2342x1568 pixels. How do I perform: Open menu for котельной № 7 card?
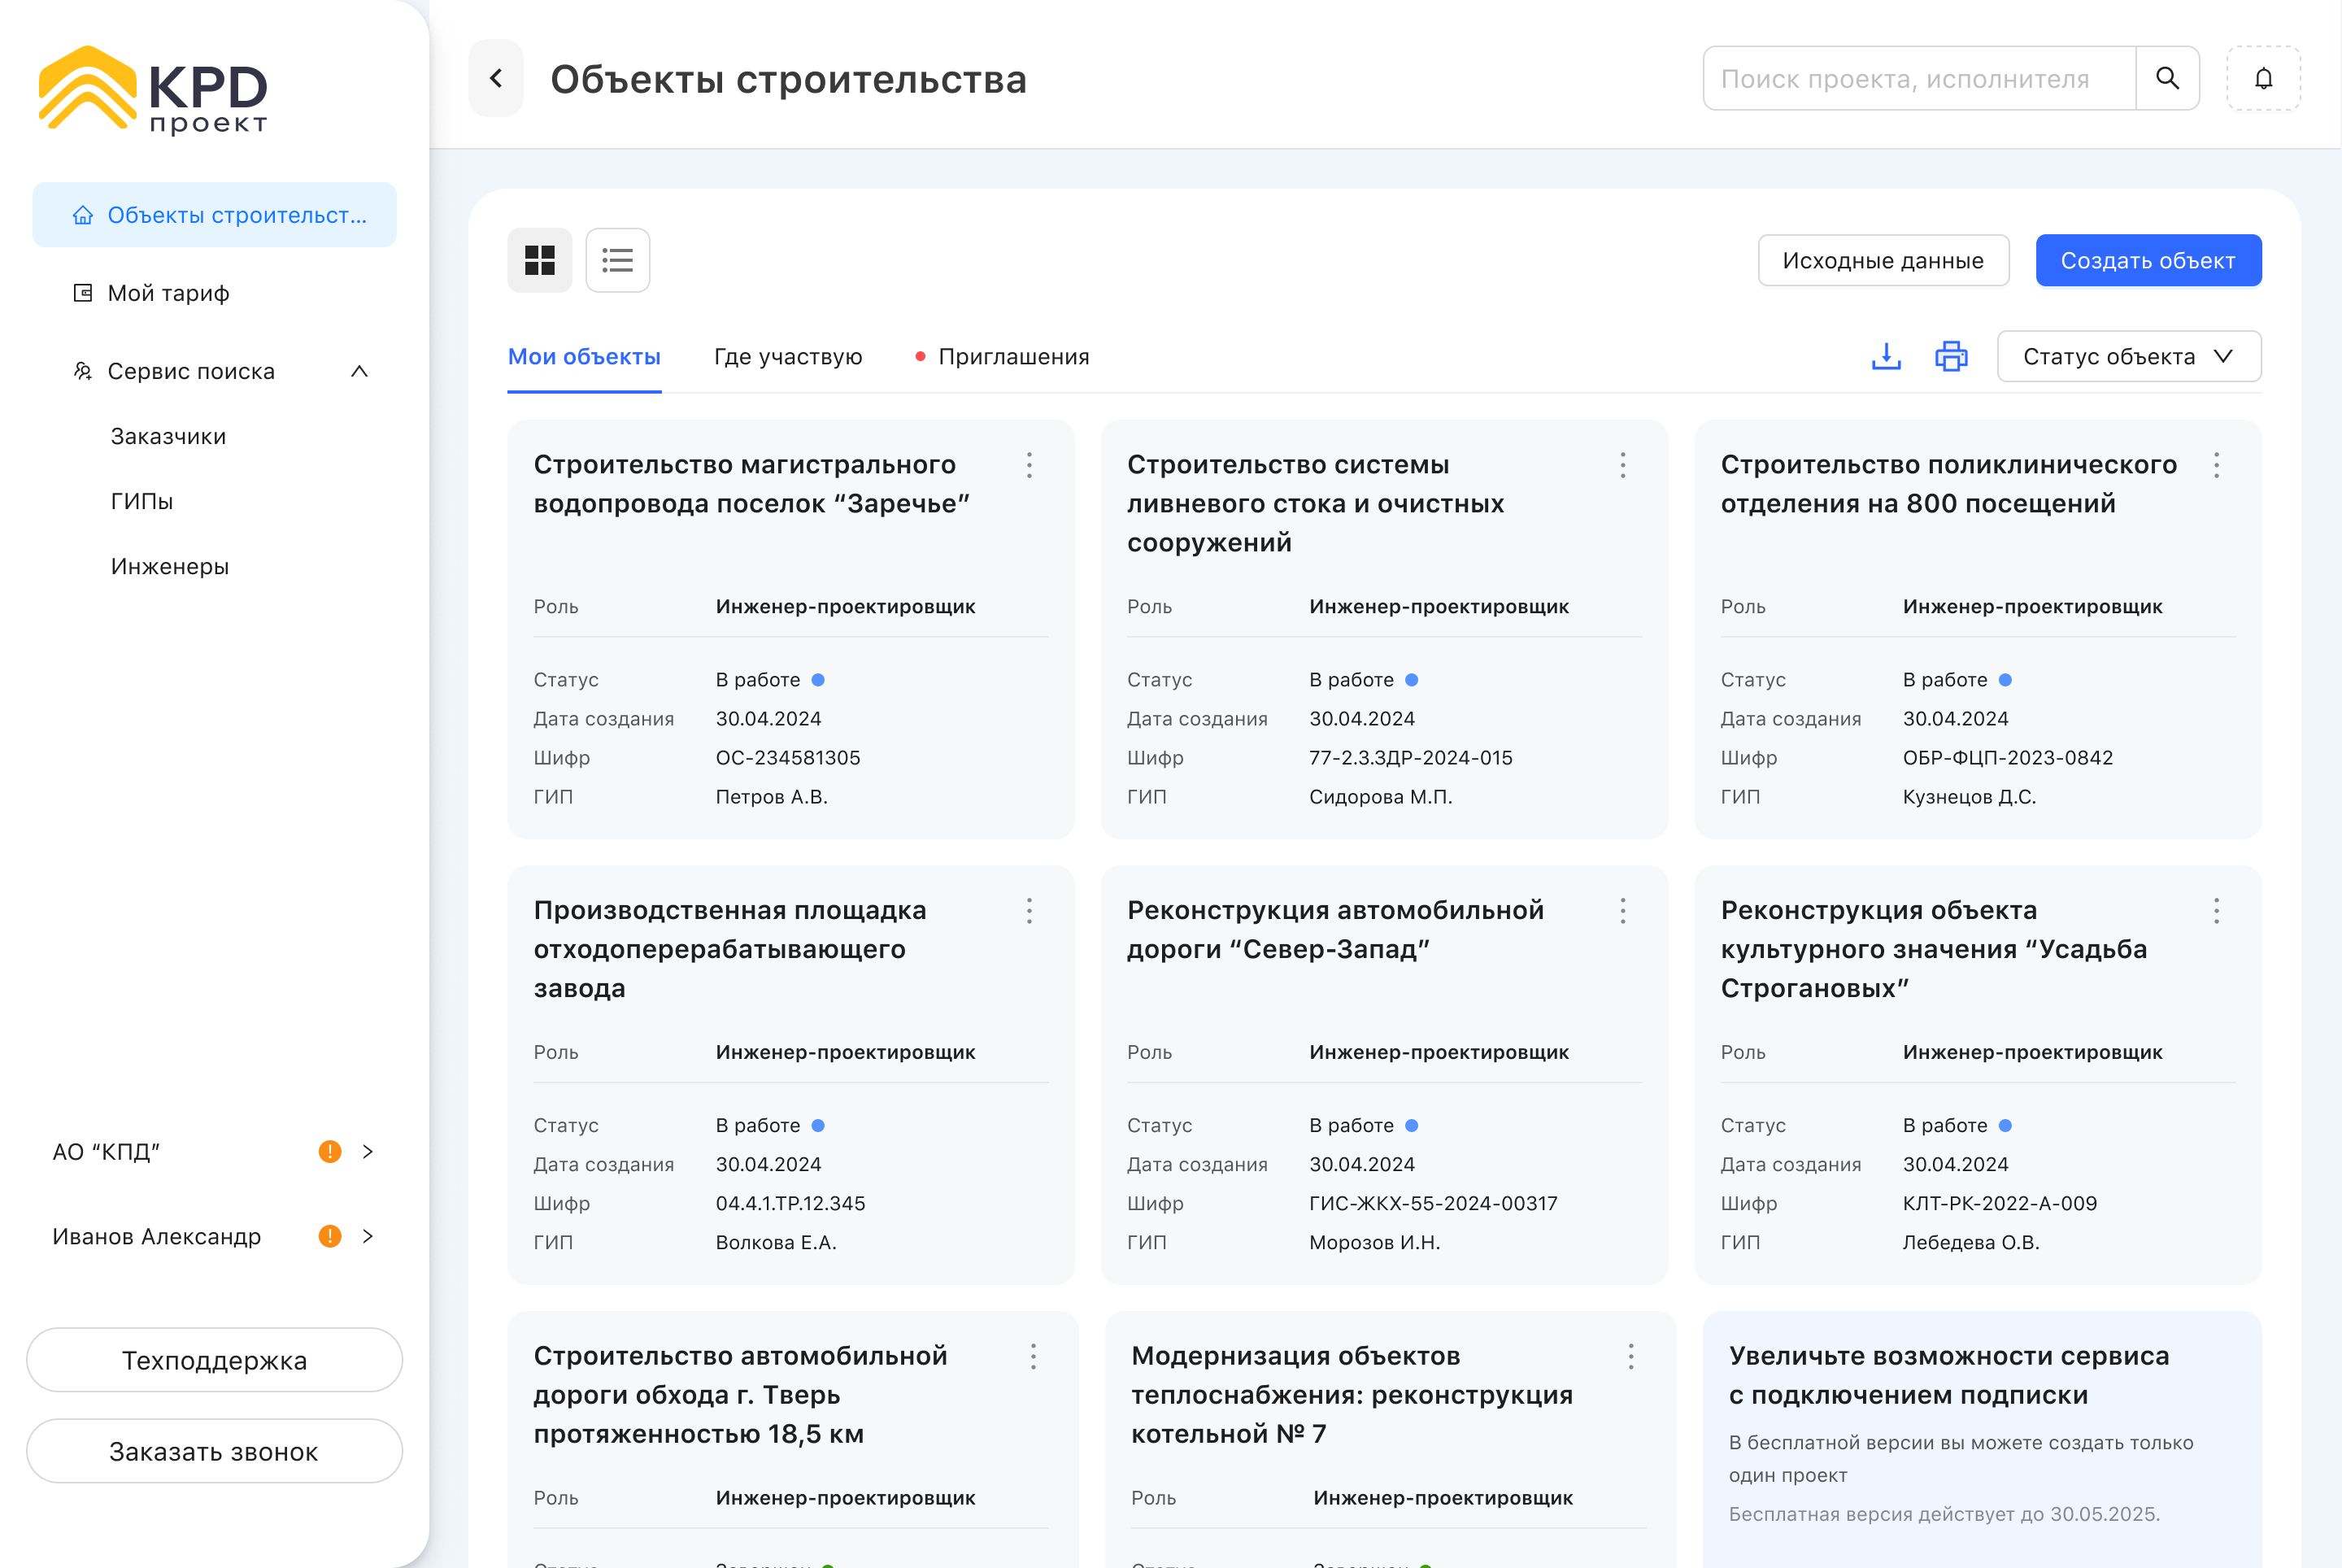pyautogui.click(x=1631, y=1357)
